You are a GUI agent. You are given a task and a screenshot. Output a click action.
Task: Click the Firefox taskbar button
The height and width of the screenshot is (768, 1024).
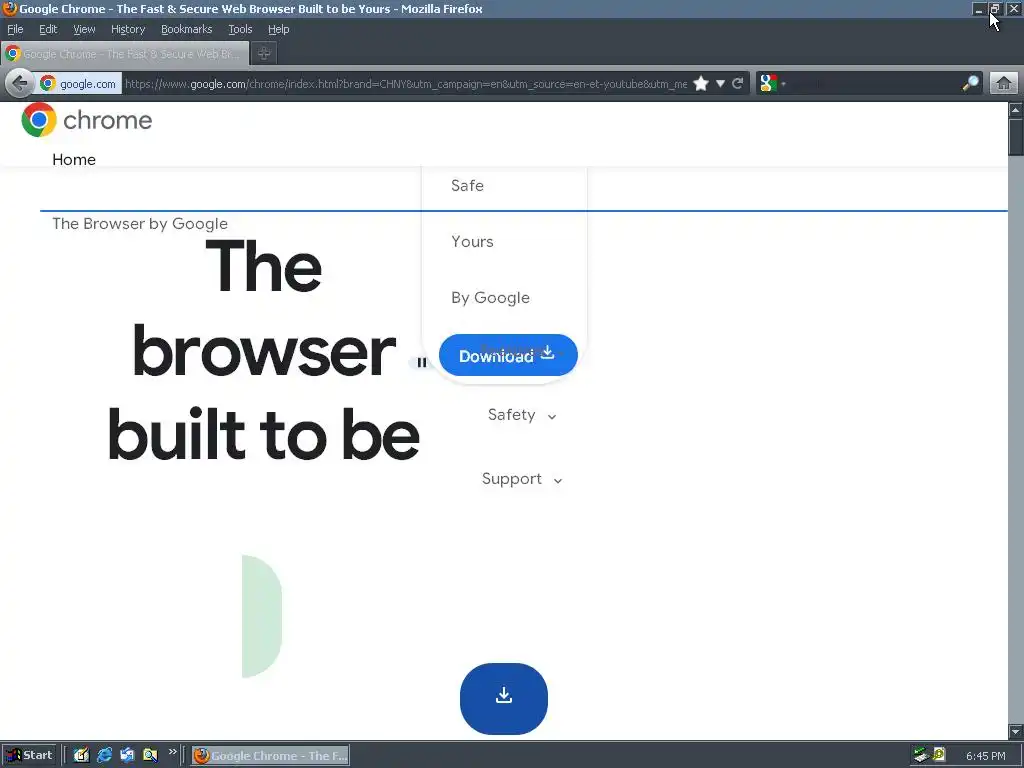coord(270,756)
